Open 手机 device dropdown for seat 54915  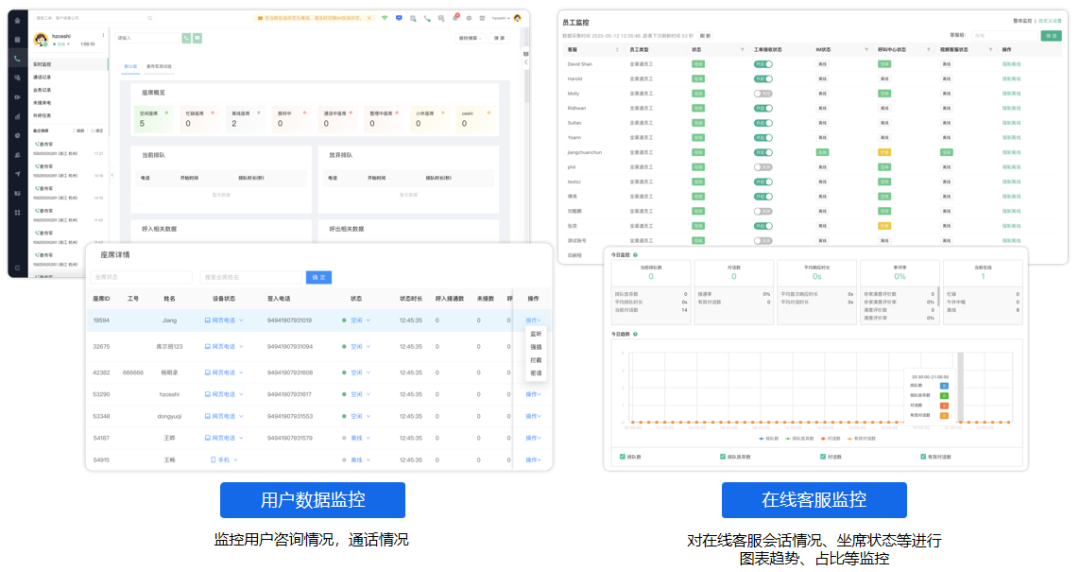point(224,460)
